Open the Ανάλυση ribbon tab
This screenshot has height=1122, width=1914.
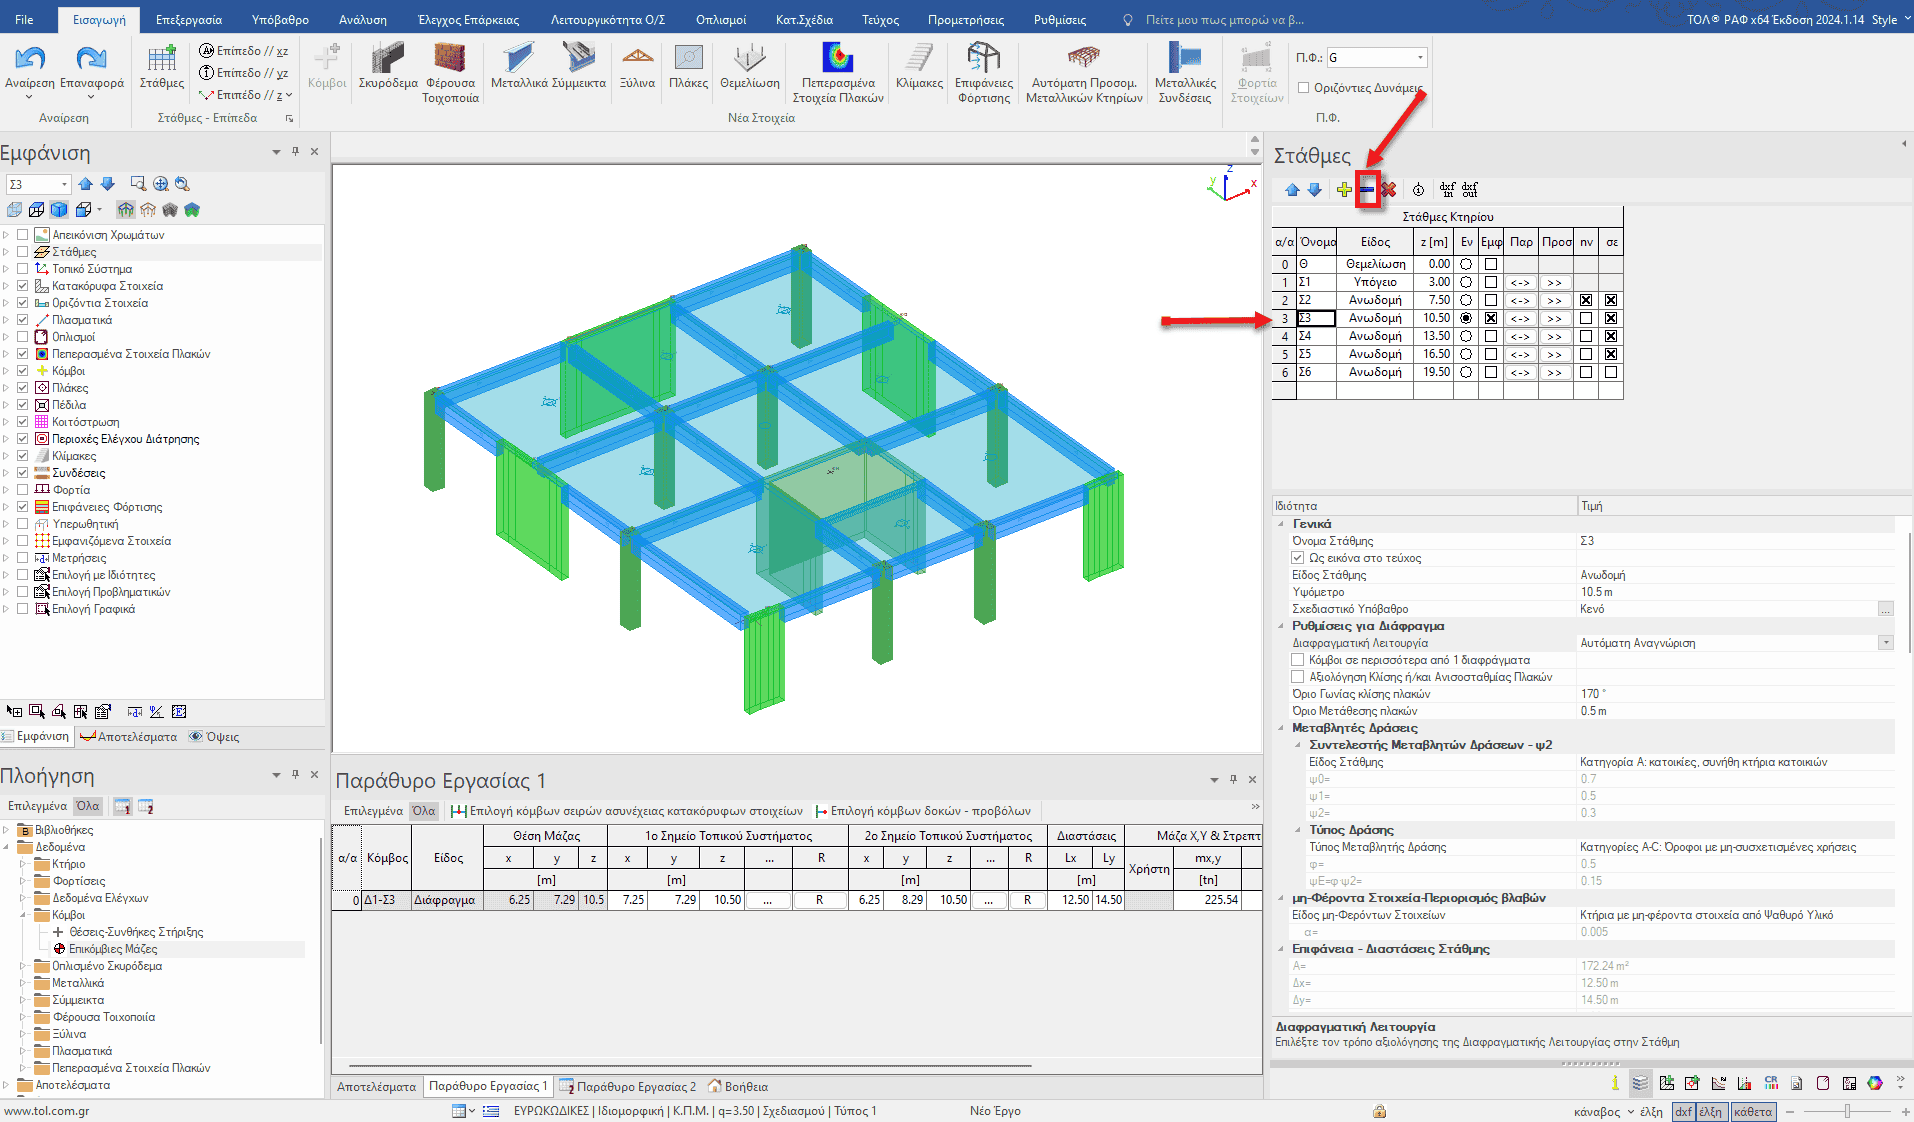(x=362, y=19)
